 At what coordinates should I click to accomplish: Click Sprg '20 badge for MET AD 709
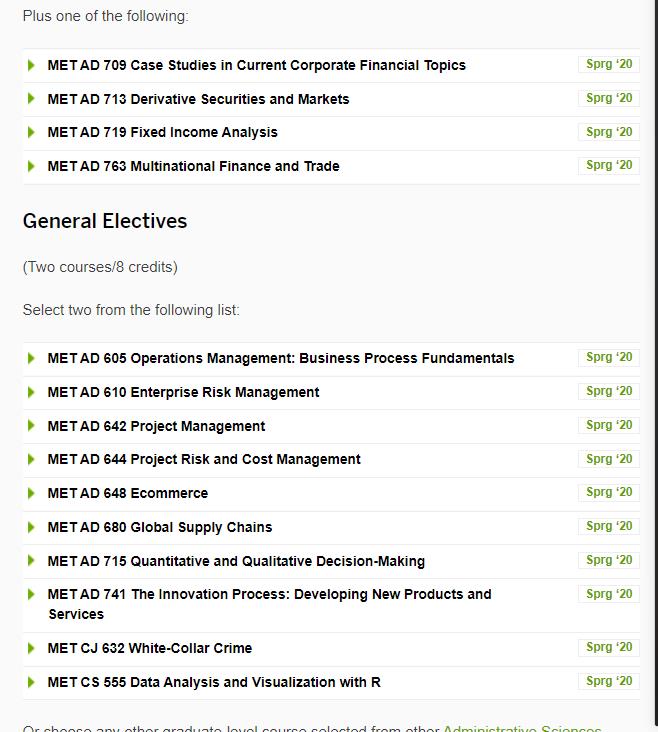pyautogui.click(x=608, y=64)
